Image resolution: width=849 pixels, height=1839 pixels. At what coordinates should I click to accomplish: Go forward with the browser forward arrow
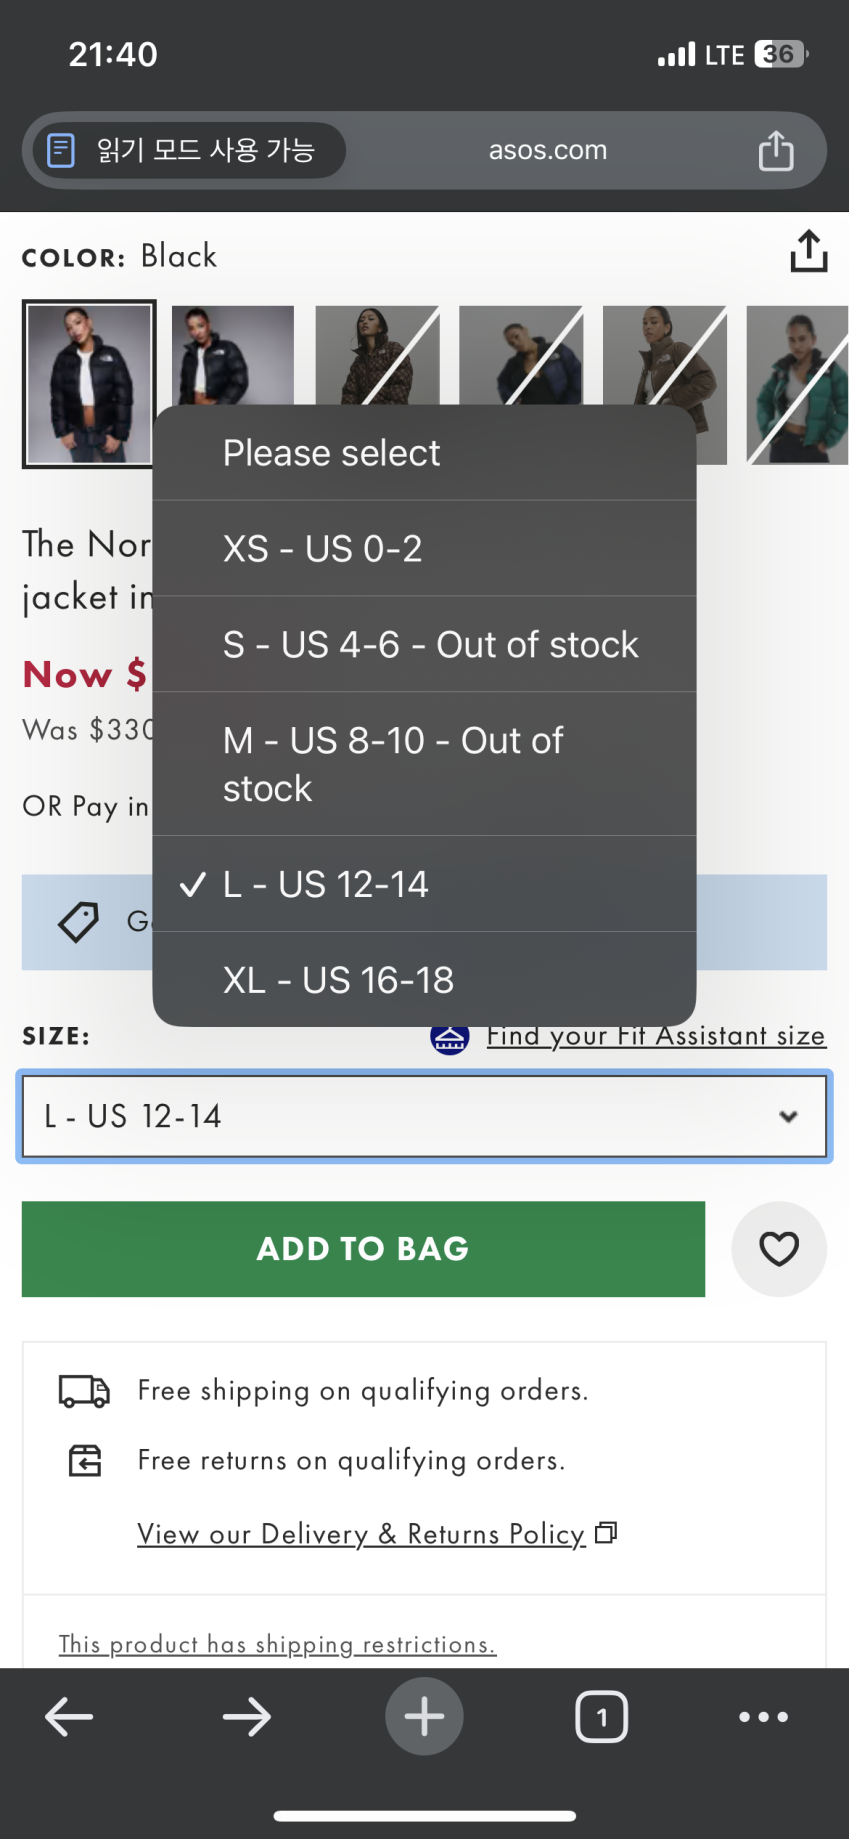click(246, 1717)
